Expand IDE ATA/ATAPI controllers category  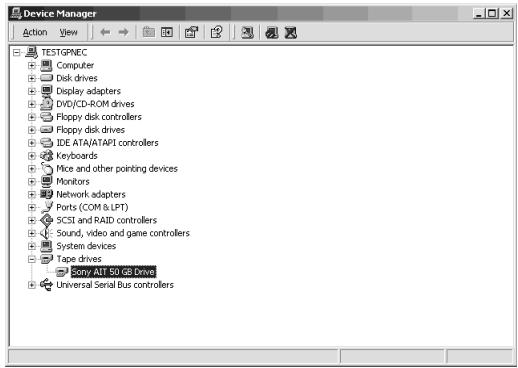pyautogui.click(x=32, y=143)
